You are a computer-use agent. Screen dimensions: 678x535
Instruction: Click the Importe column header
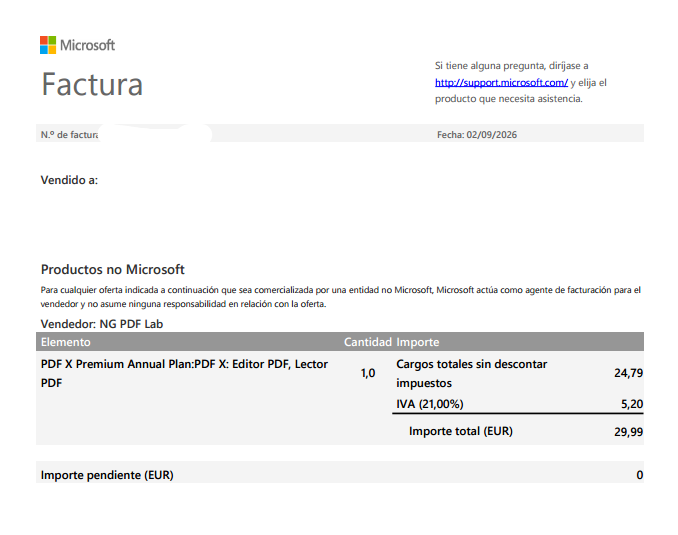pos(418,342)
